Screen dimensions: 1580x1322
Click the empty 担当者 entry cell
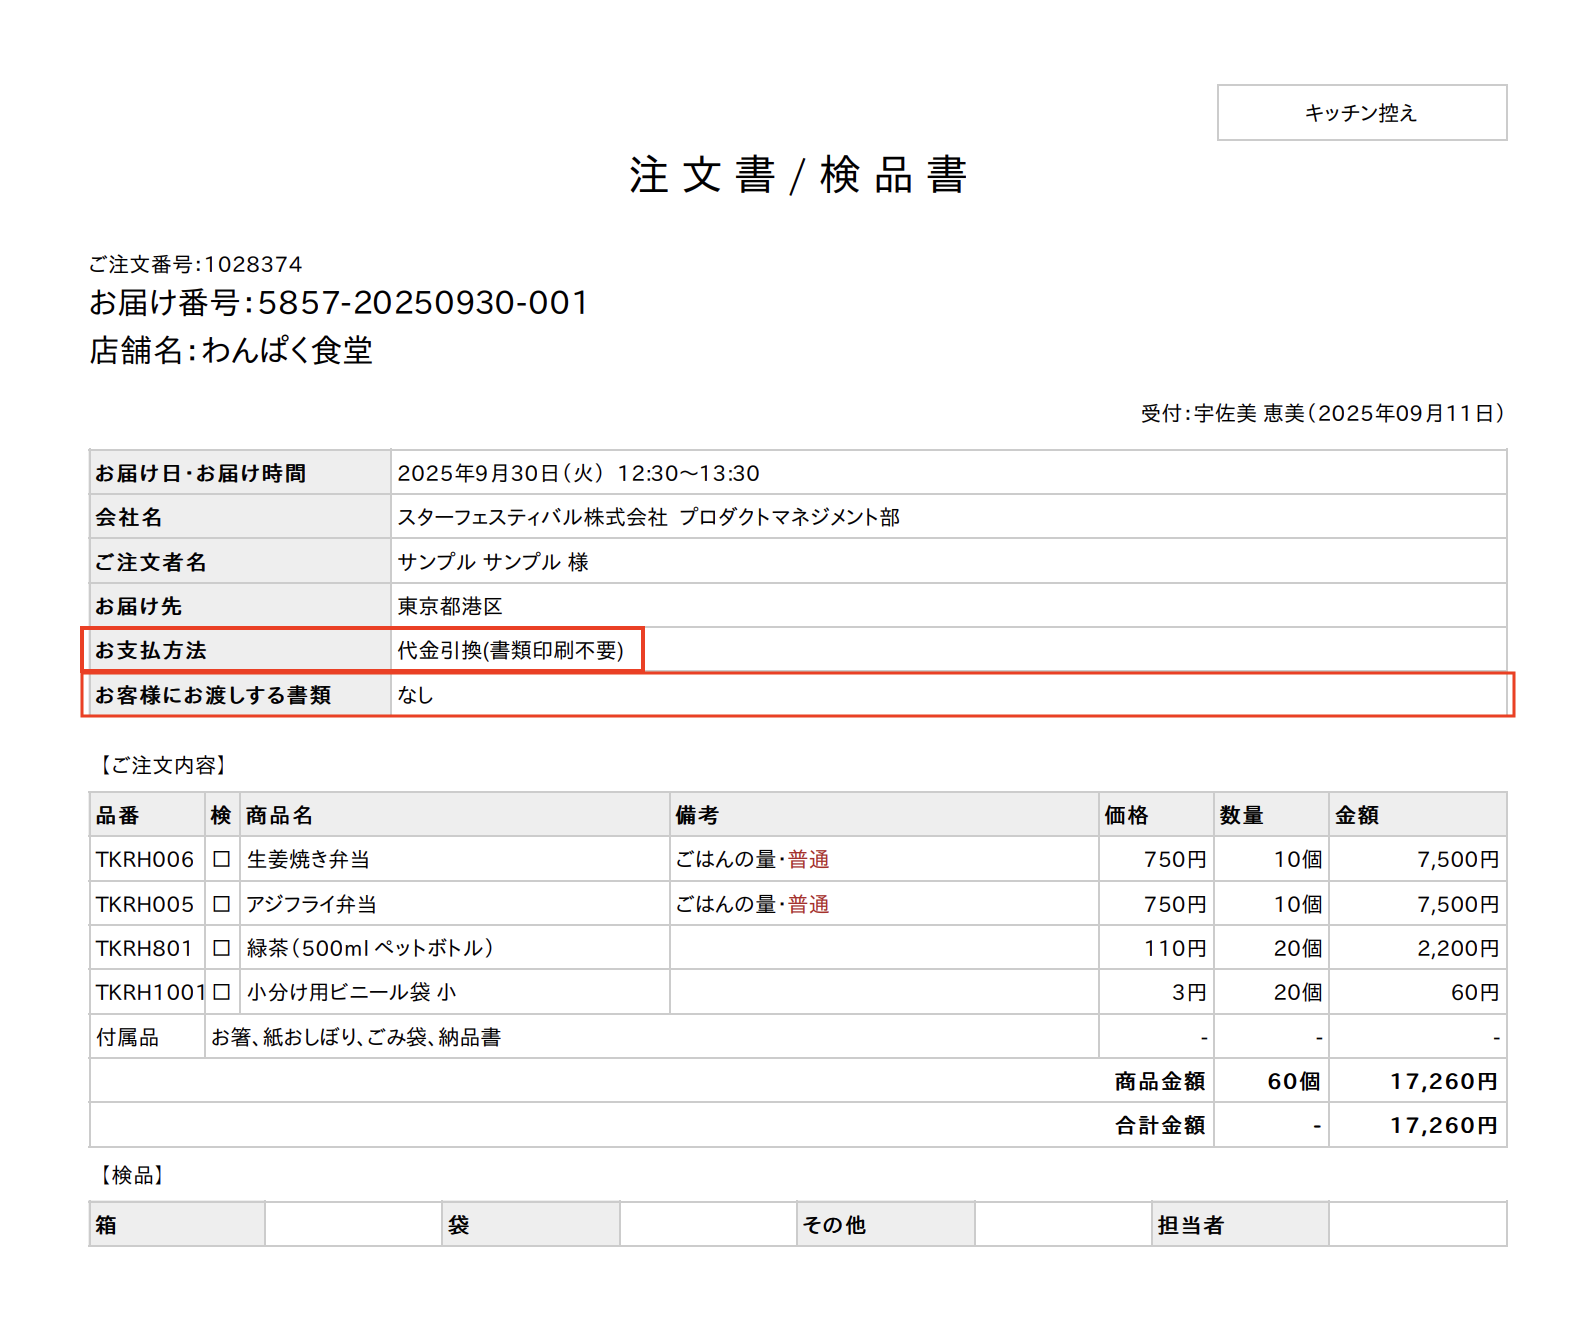tap(1418, 1224)
